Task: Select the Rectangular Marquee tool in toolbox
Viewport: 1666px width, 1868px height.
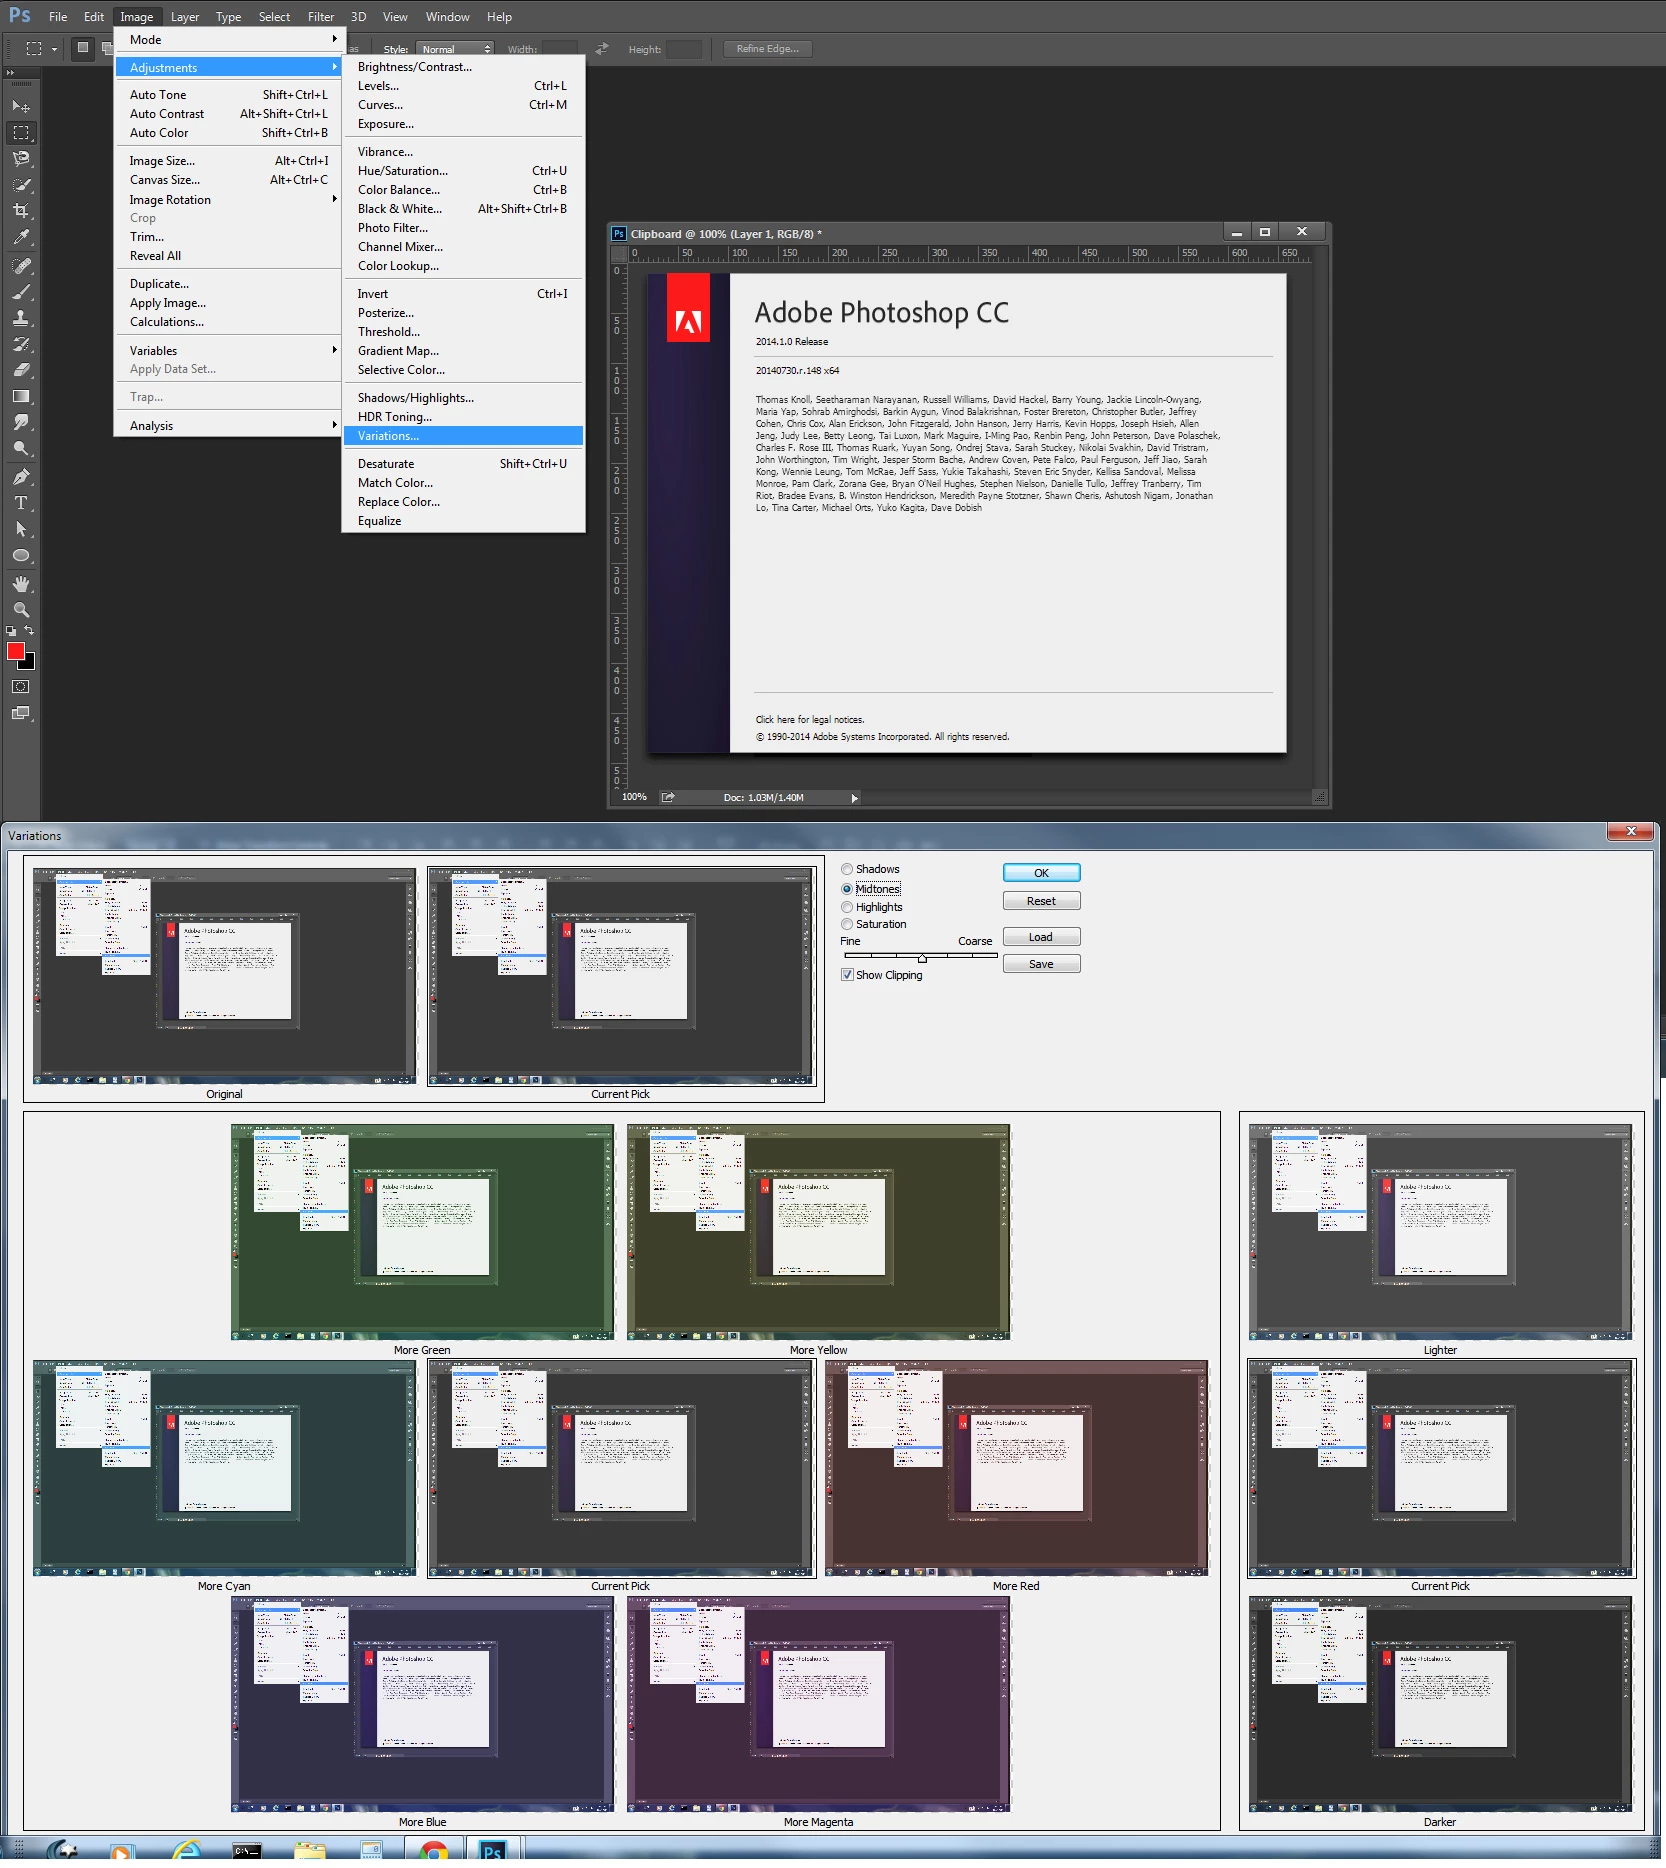Action: point(20,132)
